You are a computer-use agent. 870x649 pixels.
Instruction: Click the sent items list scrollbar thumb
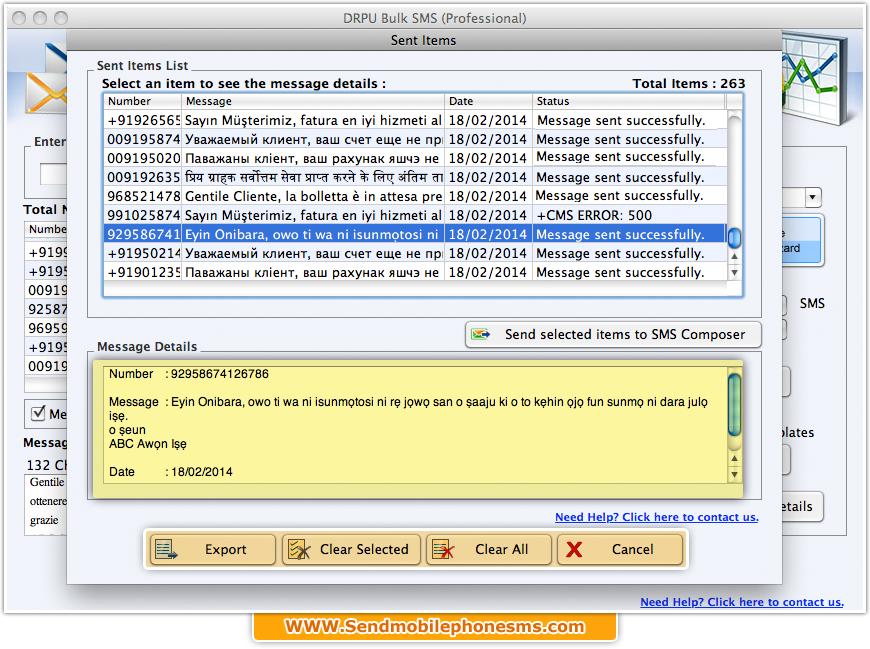pyautogui.click(x=734, y=238)
